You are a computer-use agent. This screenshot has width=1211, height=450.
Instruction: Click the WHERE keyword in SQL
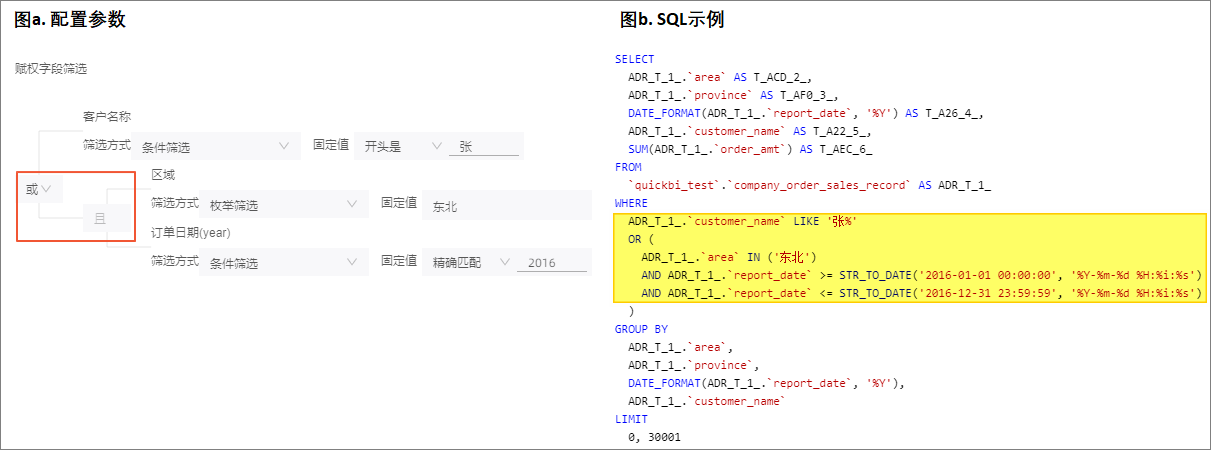(x=632, y=203)
